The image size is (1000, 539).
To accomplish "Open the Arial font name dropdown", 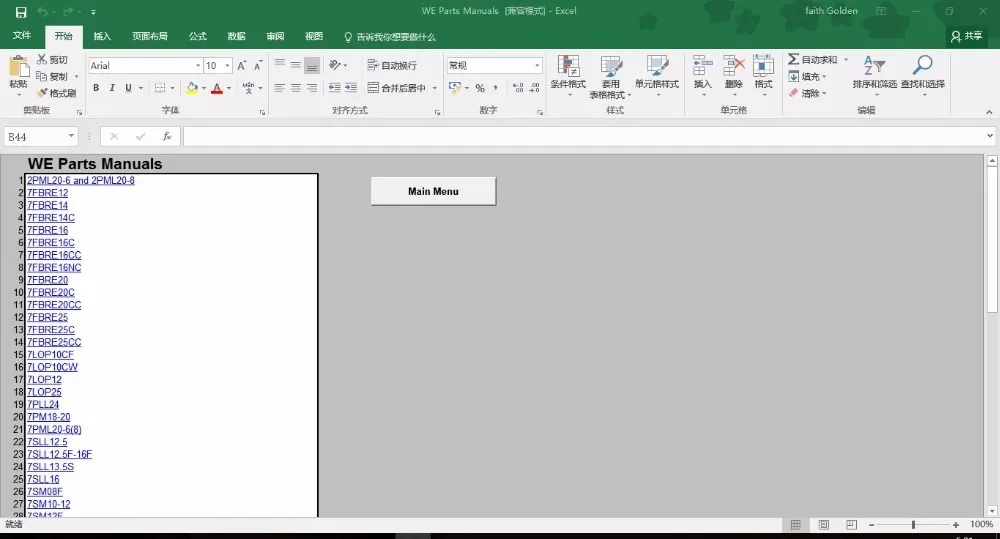I will pos(198,66).
